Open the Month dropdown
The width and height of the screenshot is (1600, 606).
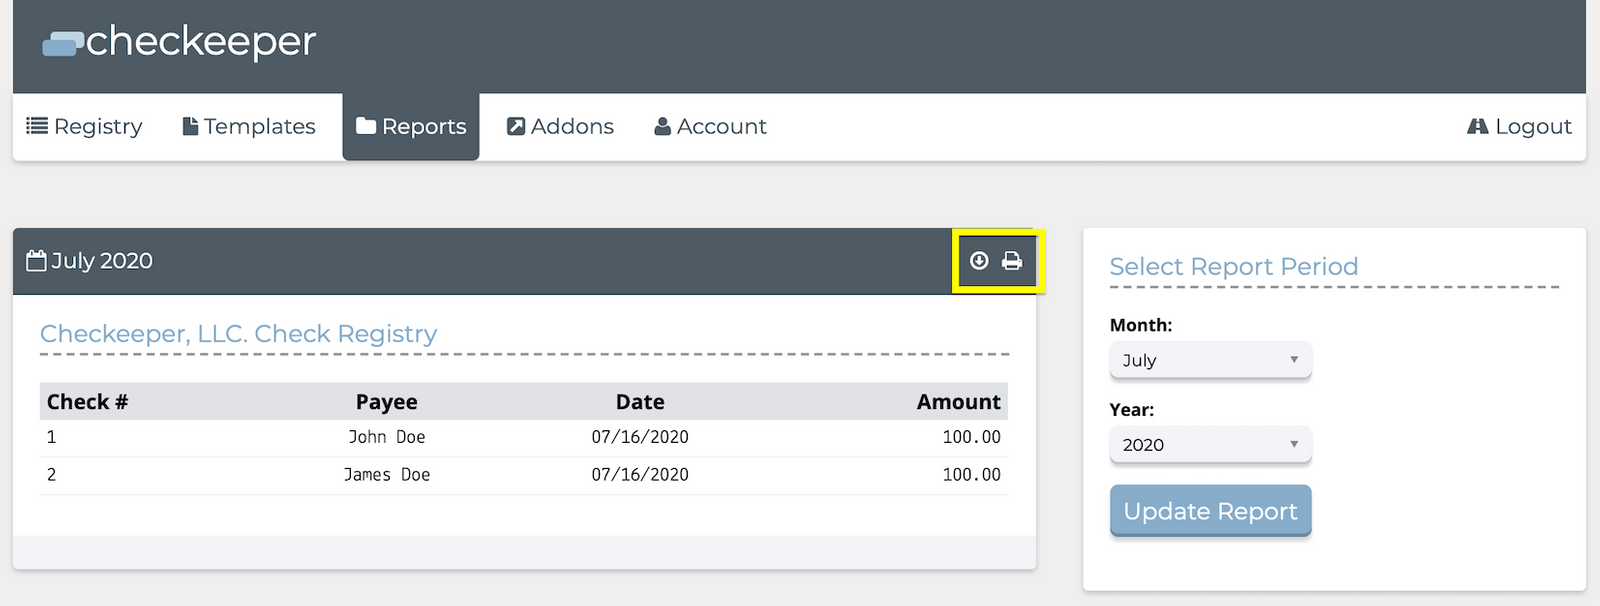pos(1210,360)
